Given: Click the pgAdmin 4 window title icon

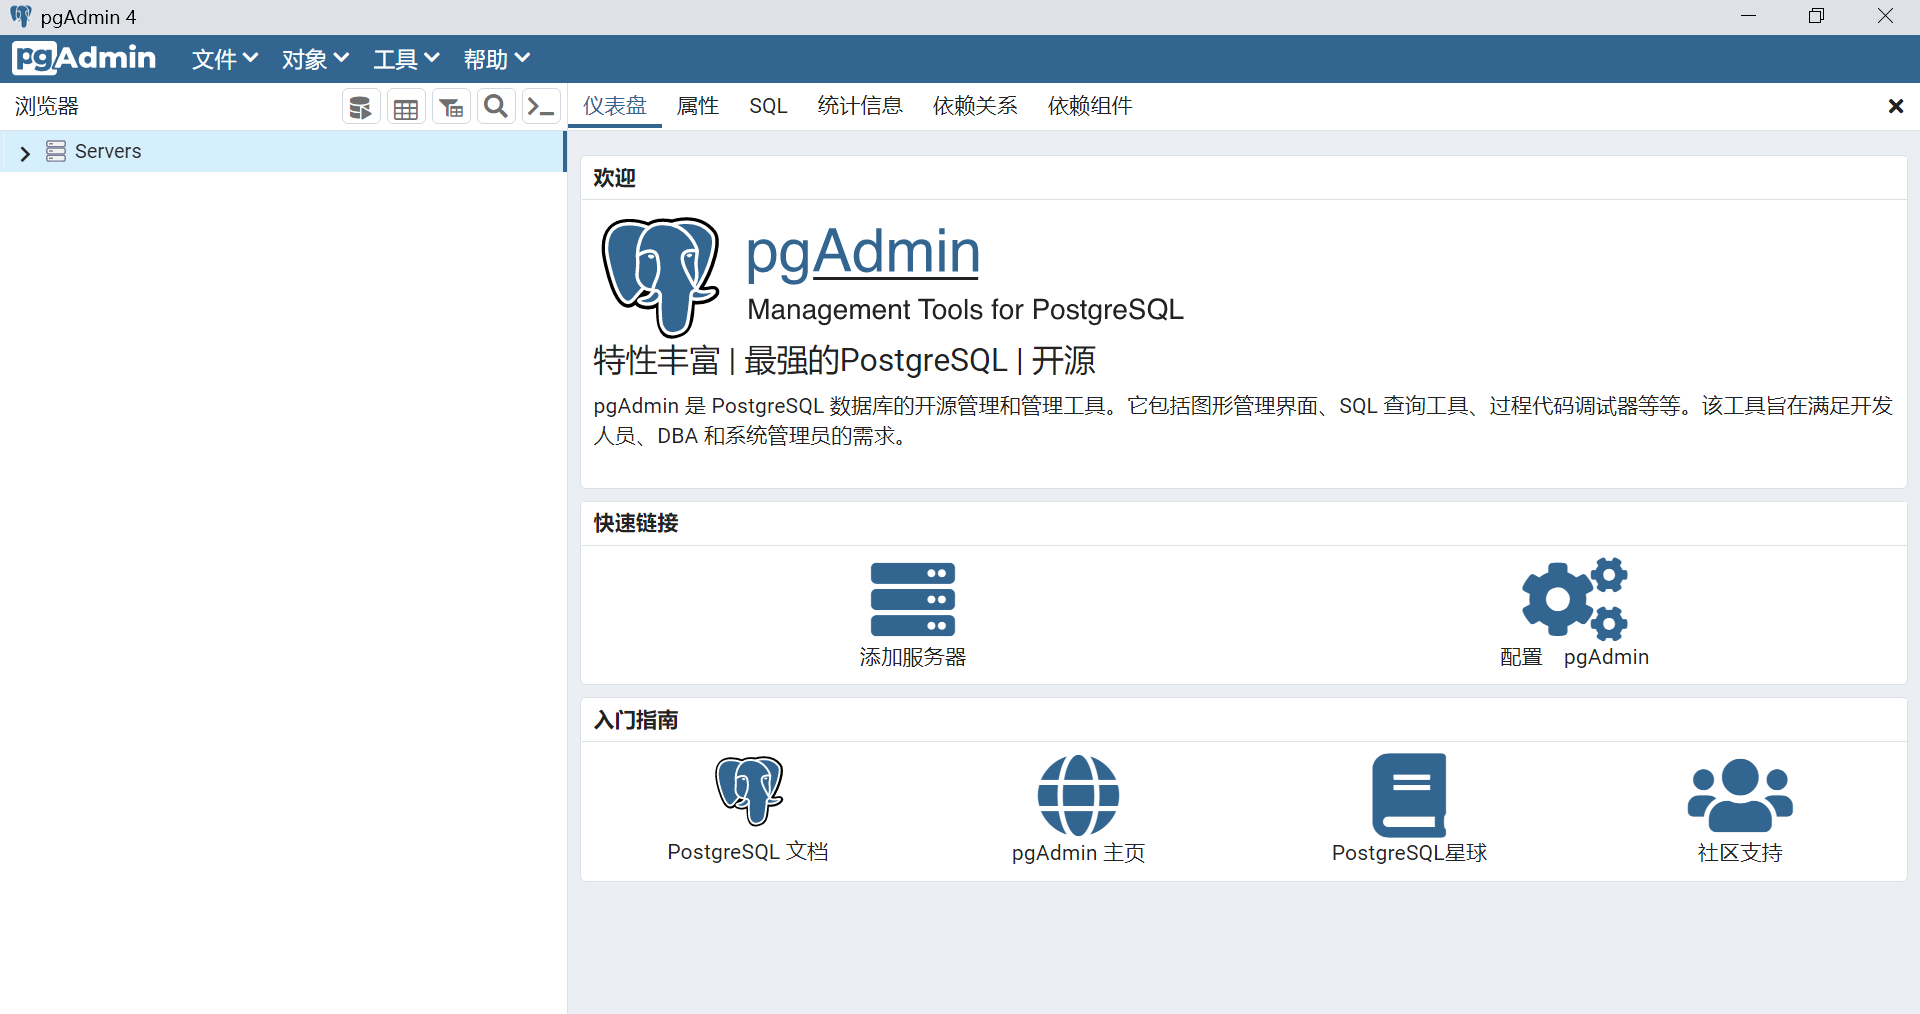Looking at the screenshot, I should coord(21,16).
